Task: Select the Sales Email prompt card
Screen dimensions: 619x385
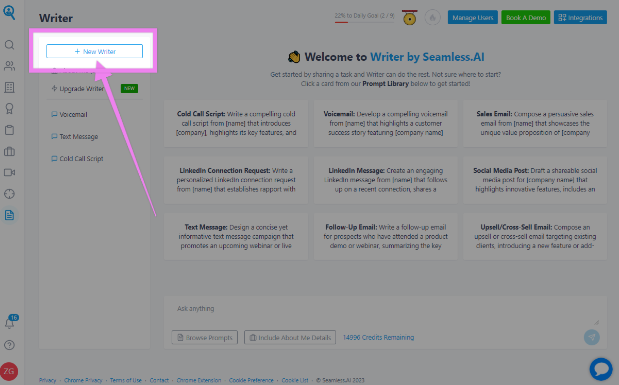Action: [535, 123]
